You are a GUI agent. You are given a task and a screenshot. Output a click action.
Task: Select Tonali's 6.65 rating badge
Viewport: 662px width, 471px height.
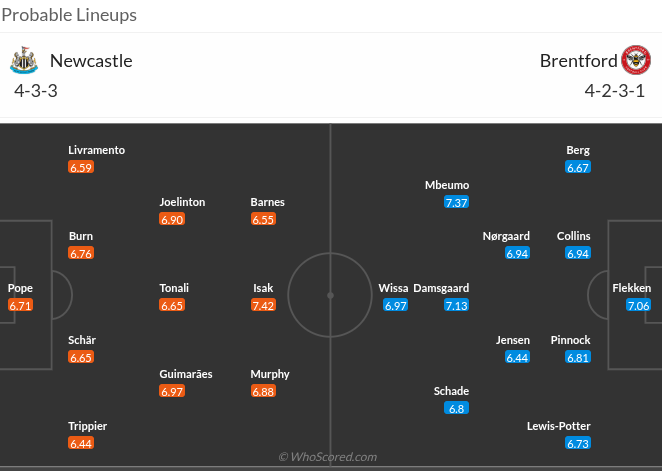click(172, 305)
